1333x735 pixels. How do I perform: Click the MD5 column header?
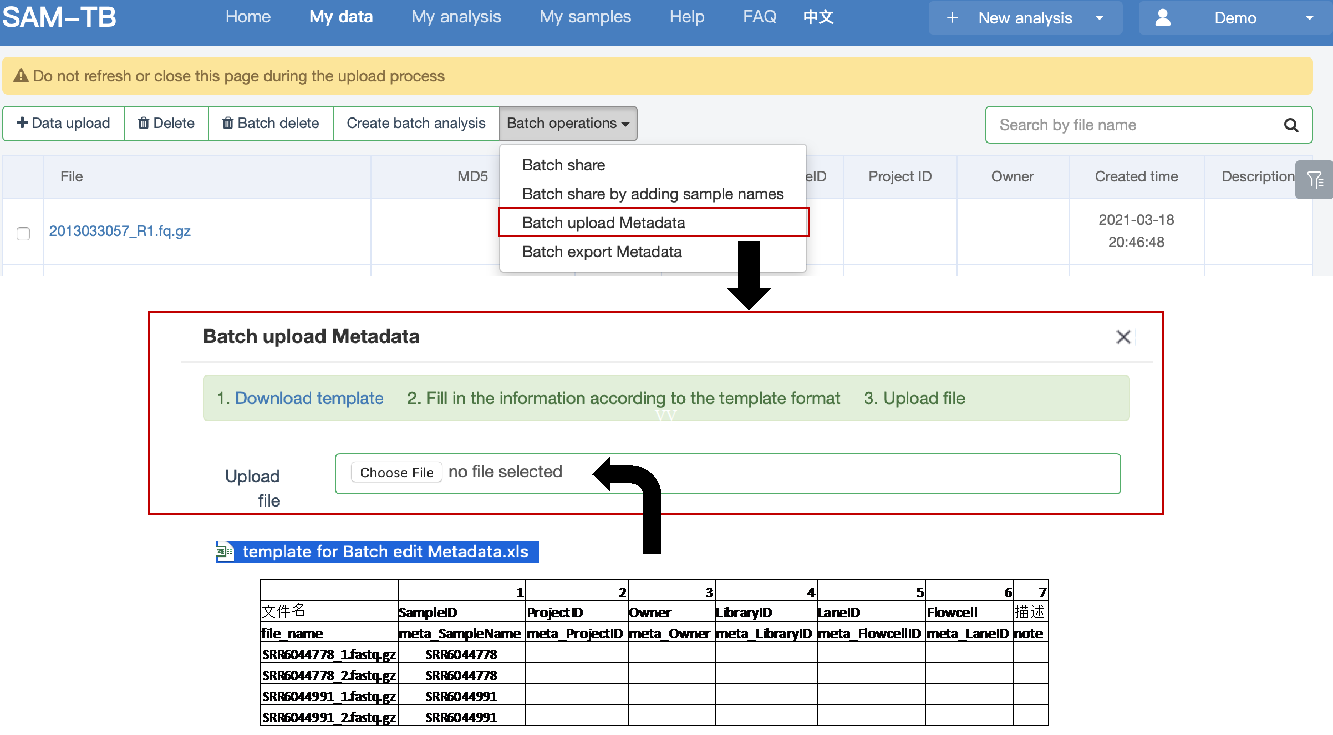[472, 176]
